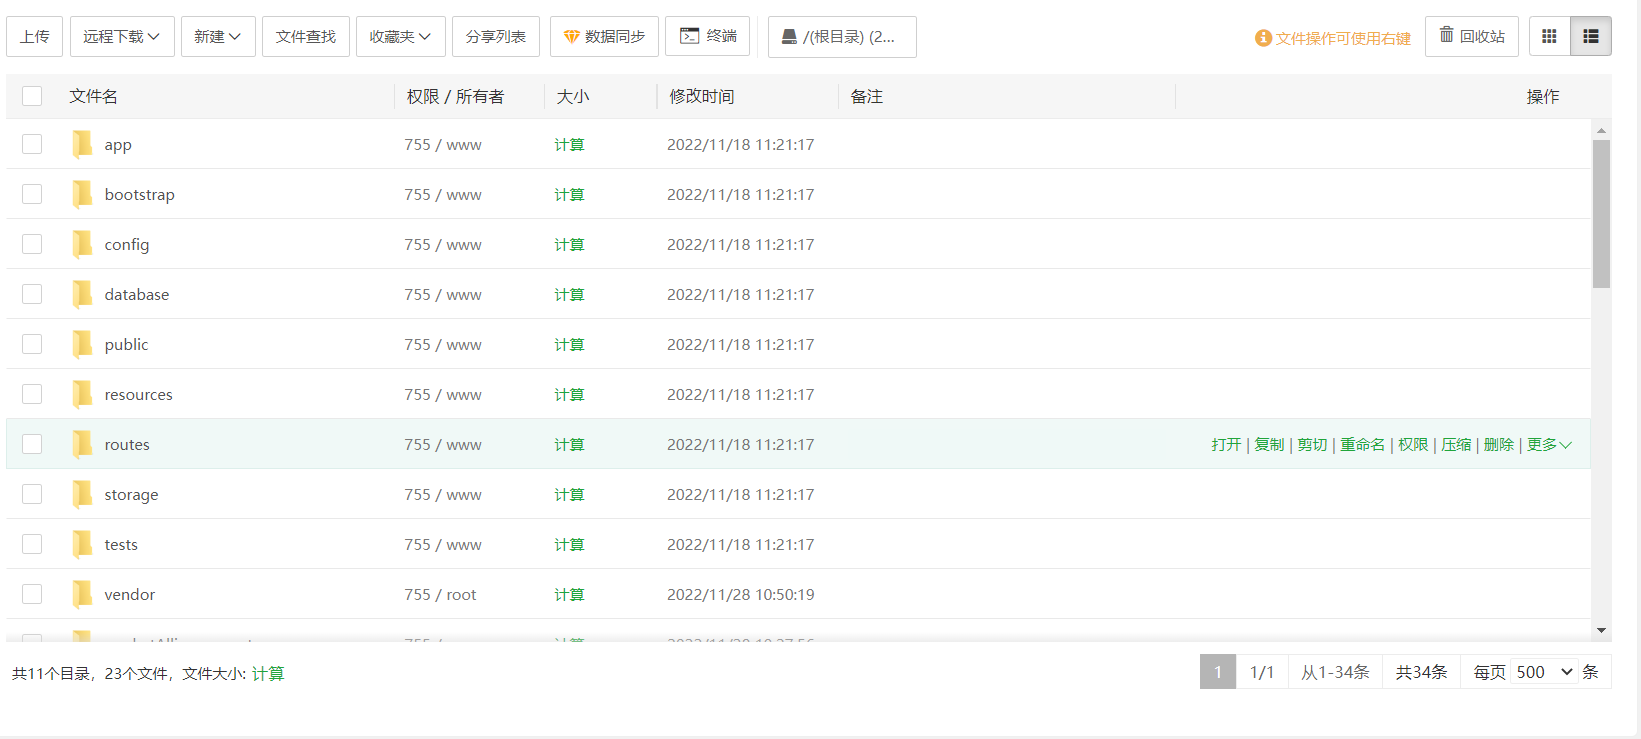Check the tests folder checkbox
1641x739 pixels.
point(32,544)
